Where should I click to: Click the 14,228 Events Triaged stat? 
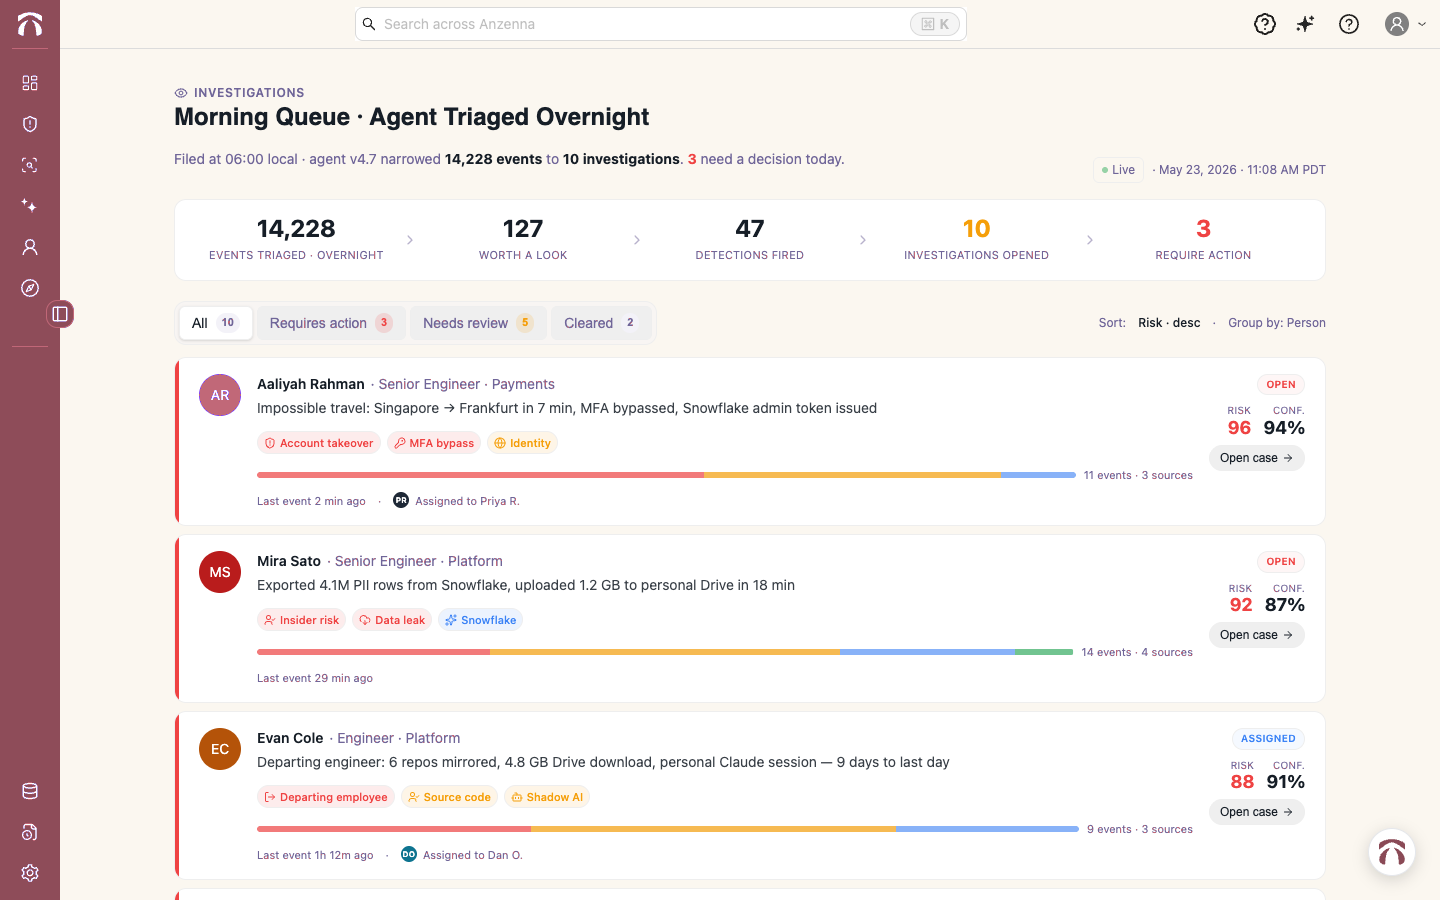point(296,240)
